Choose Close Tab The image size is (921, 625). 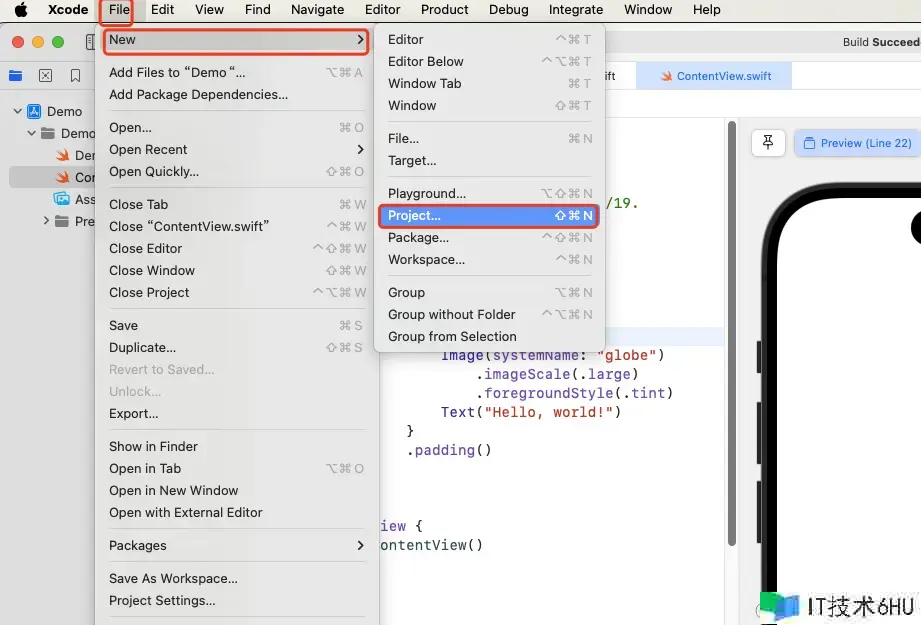point(236,204)
